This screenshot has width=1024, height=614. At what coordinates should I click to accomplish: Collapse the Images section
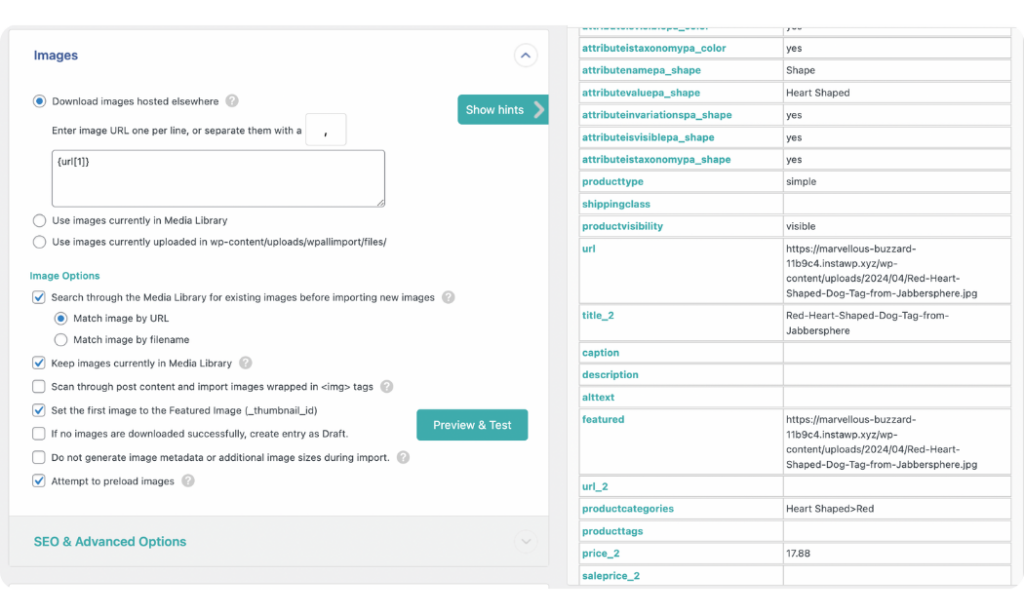click(x=525, y=55)
